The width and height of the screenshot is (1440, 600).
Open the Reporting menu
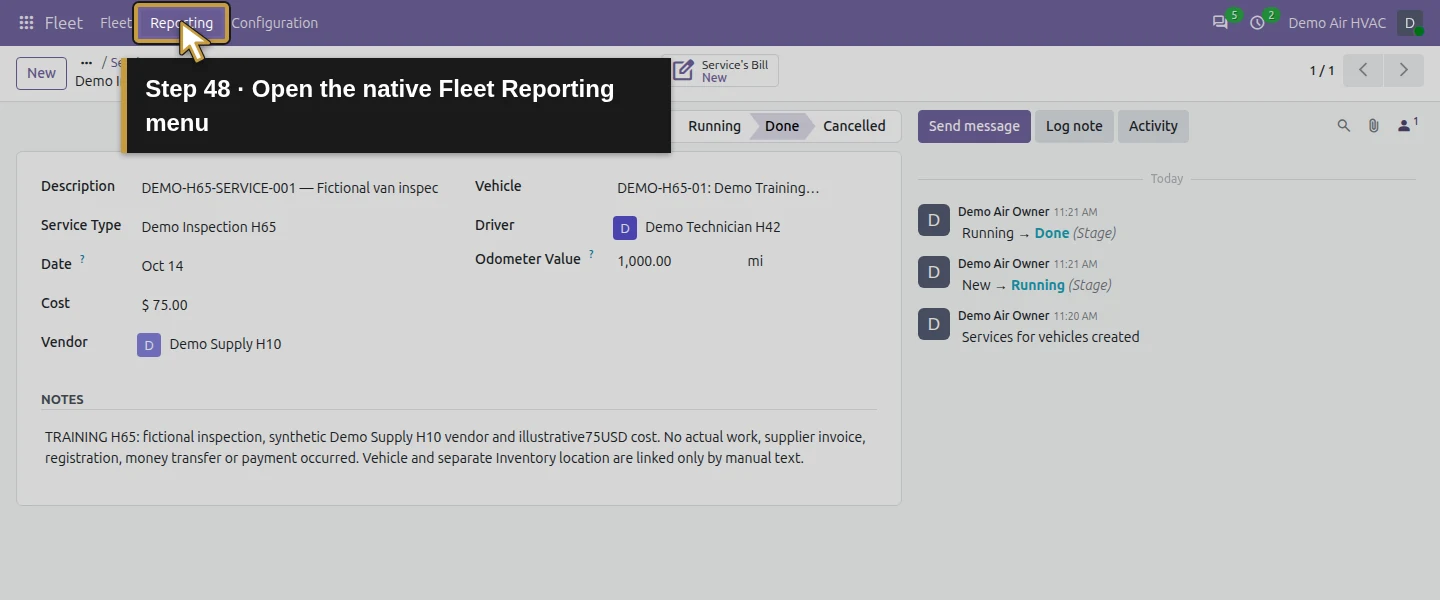(x=182, y=23)
